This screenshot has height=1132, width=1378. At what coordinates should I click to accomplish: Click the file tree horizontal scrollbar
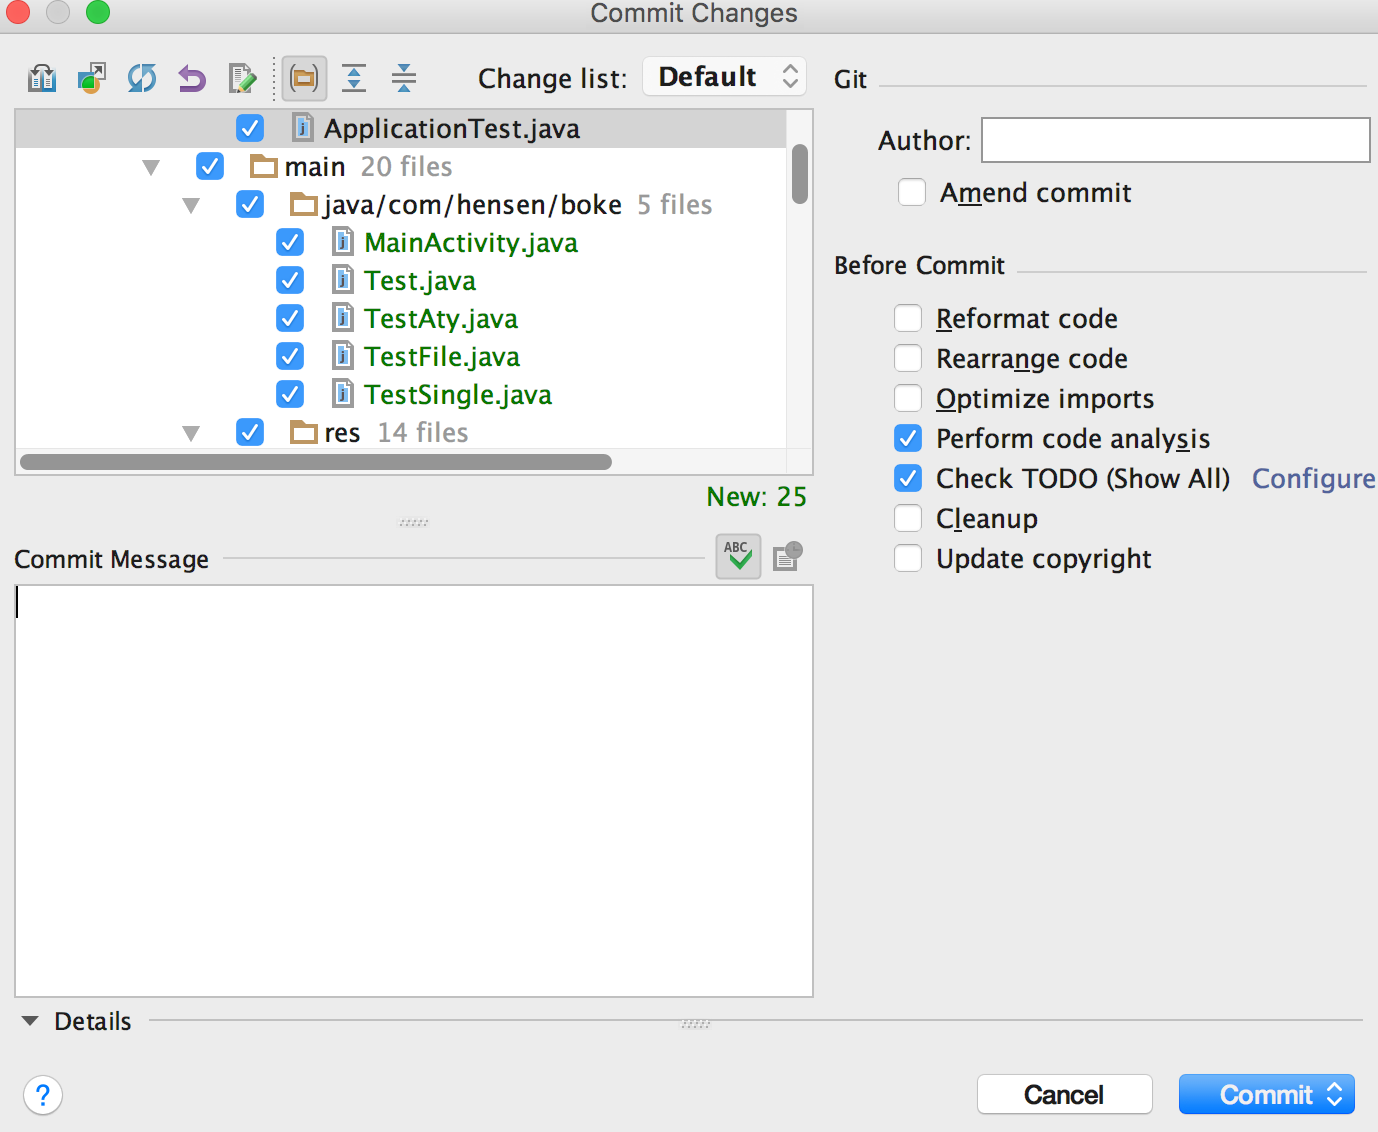tap(316, 462)
